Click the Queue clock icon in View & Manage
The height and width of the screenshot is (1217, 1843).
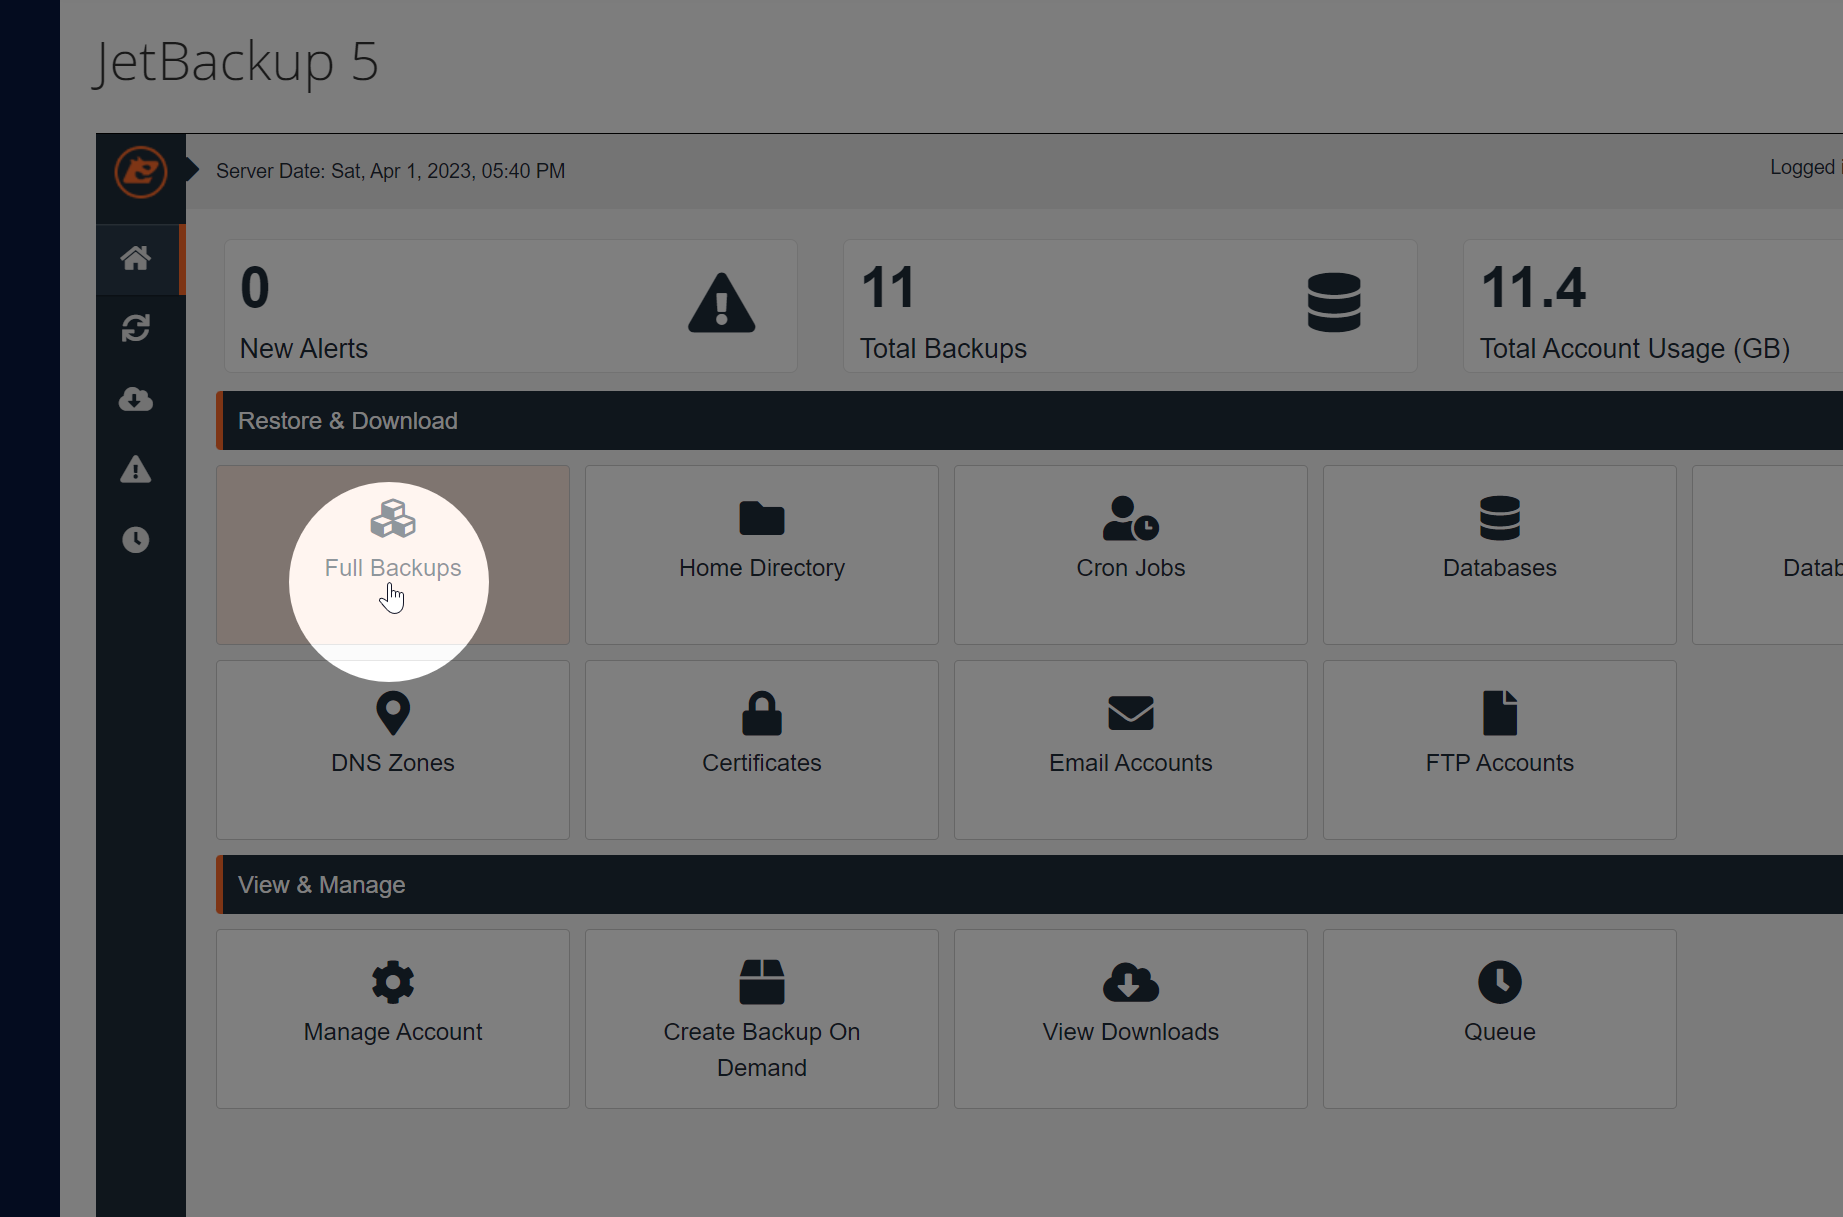(1500, 982)
